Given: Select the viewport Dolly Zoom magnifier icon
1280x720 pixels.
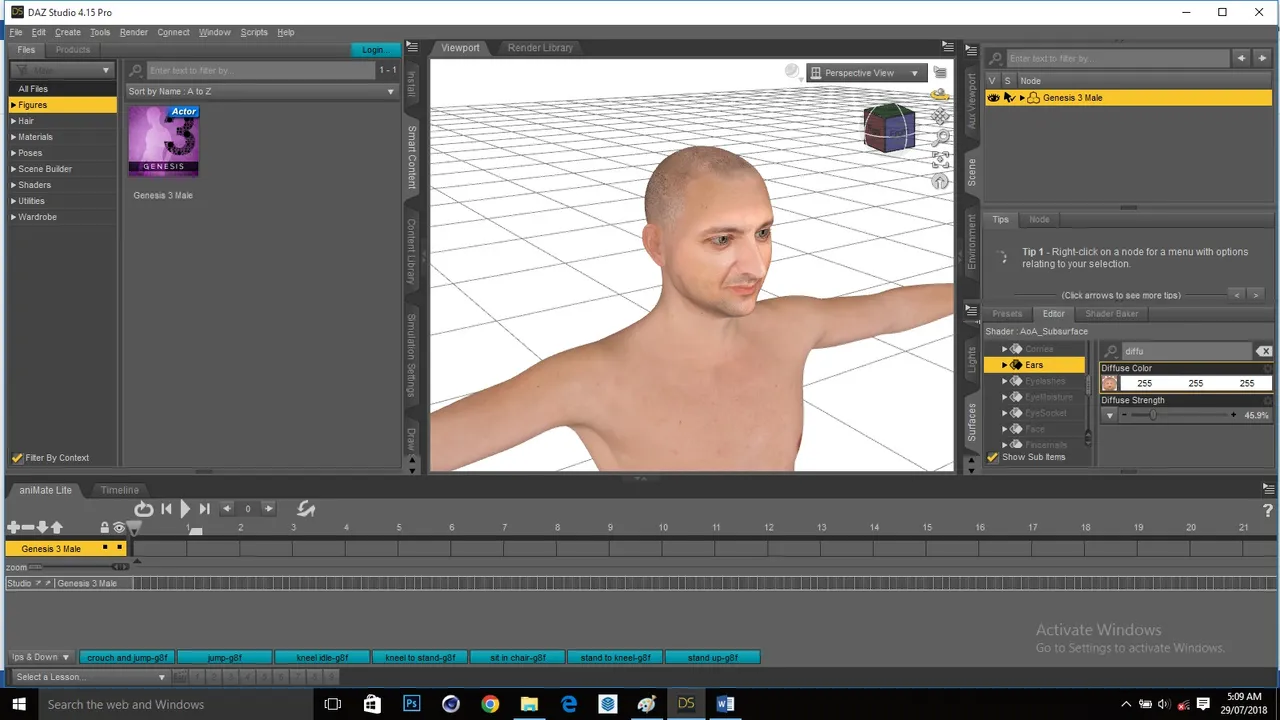Looking at the screenshot, I should [x=941, y=138].
